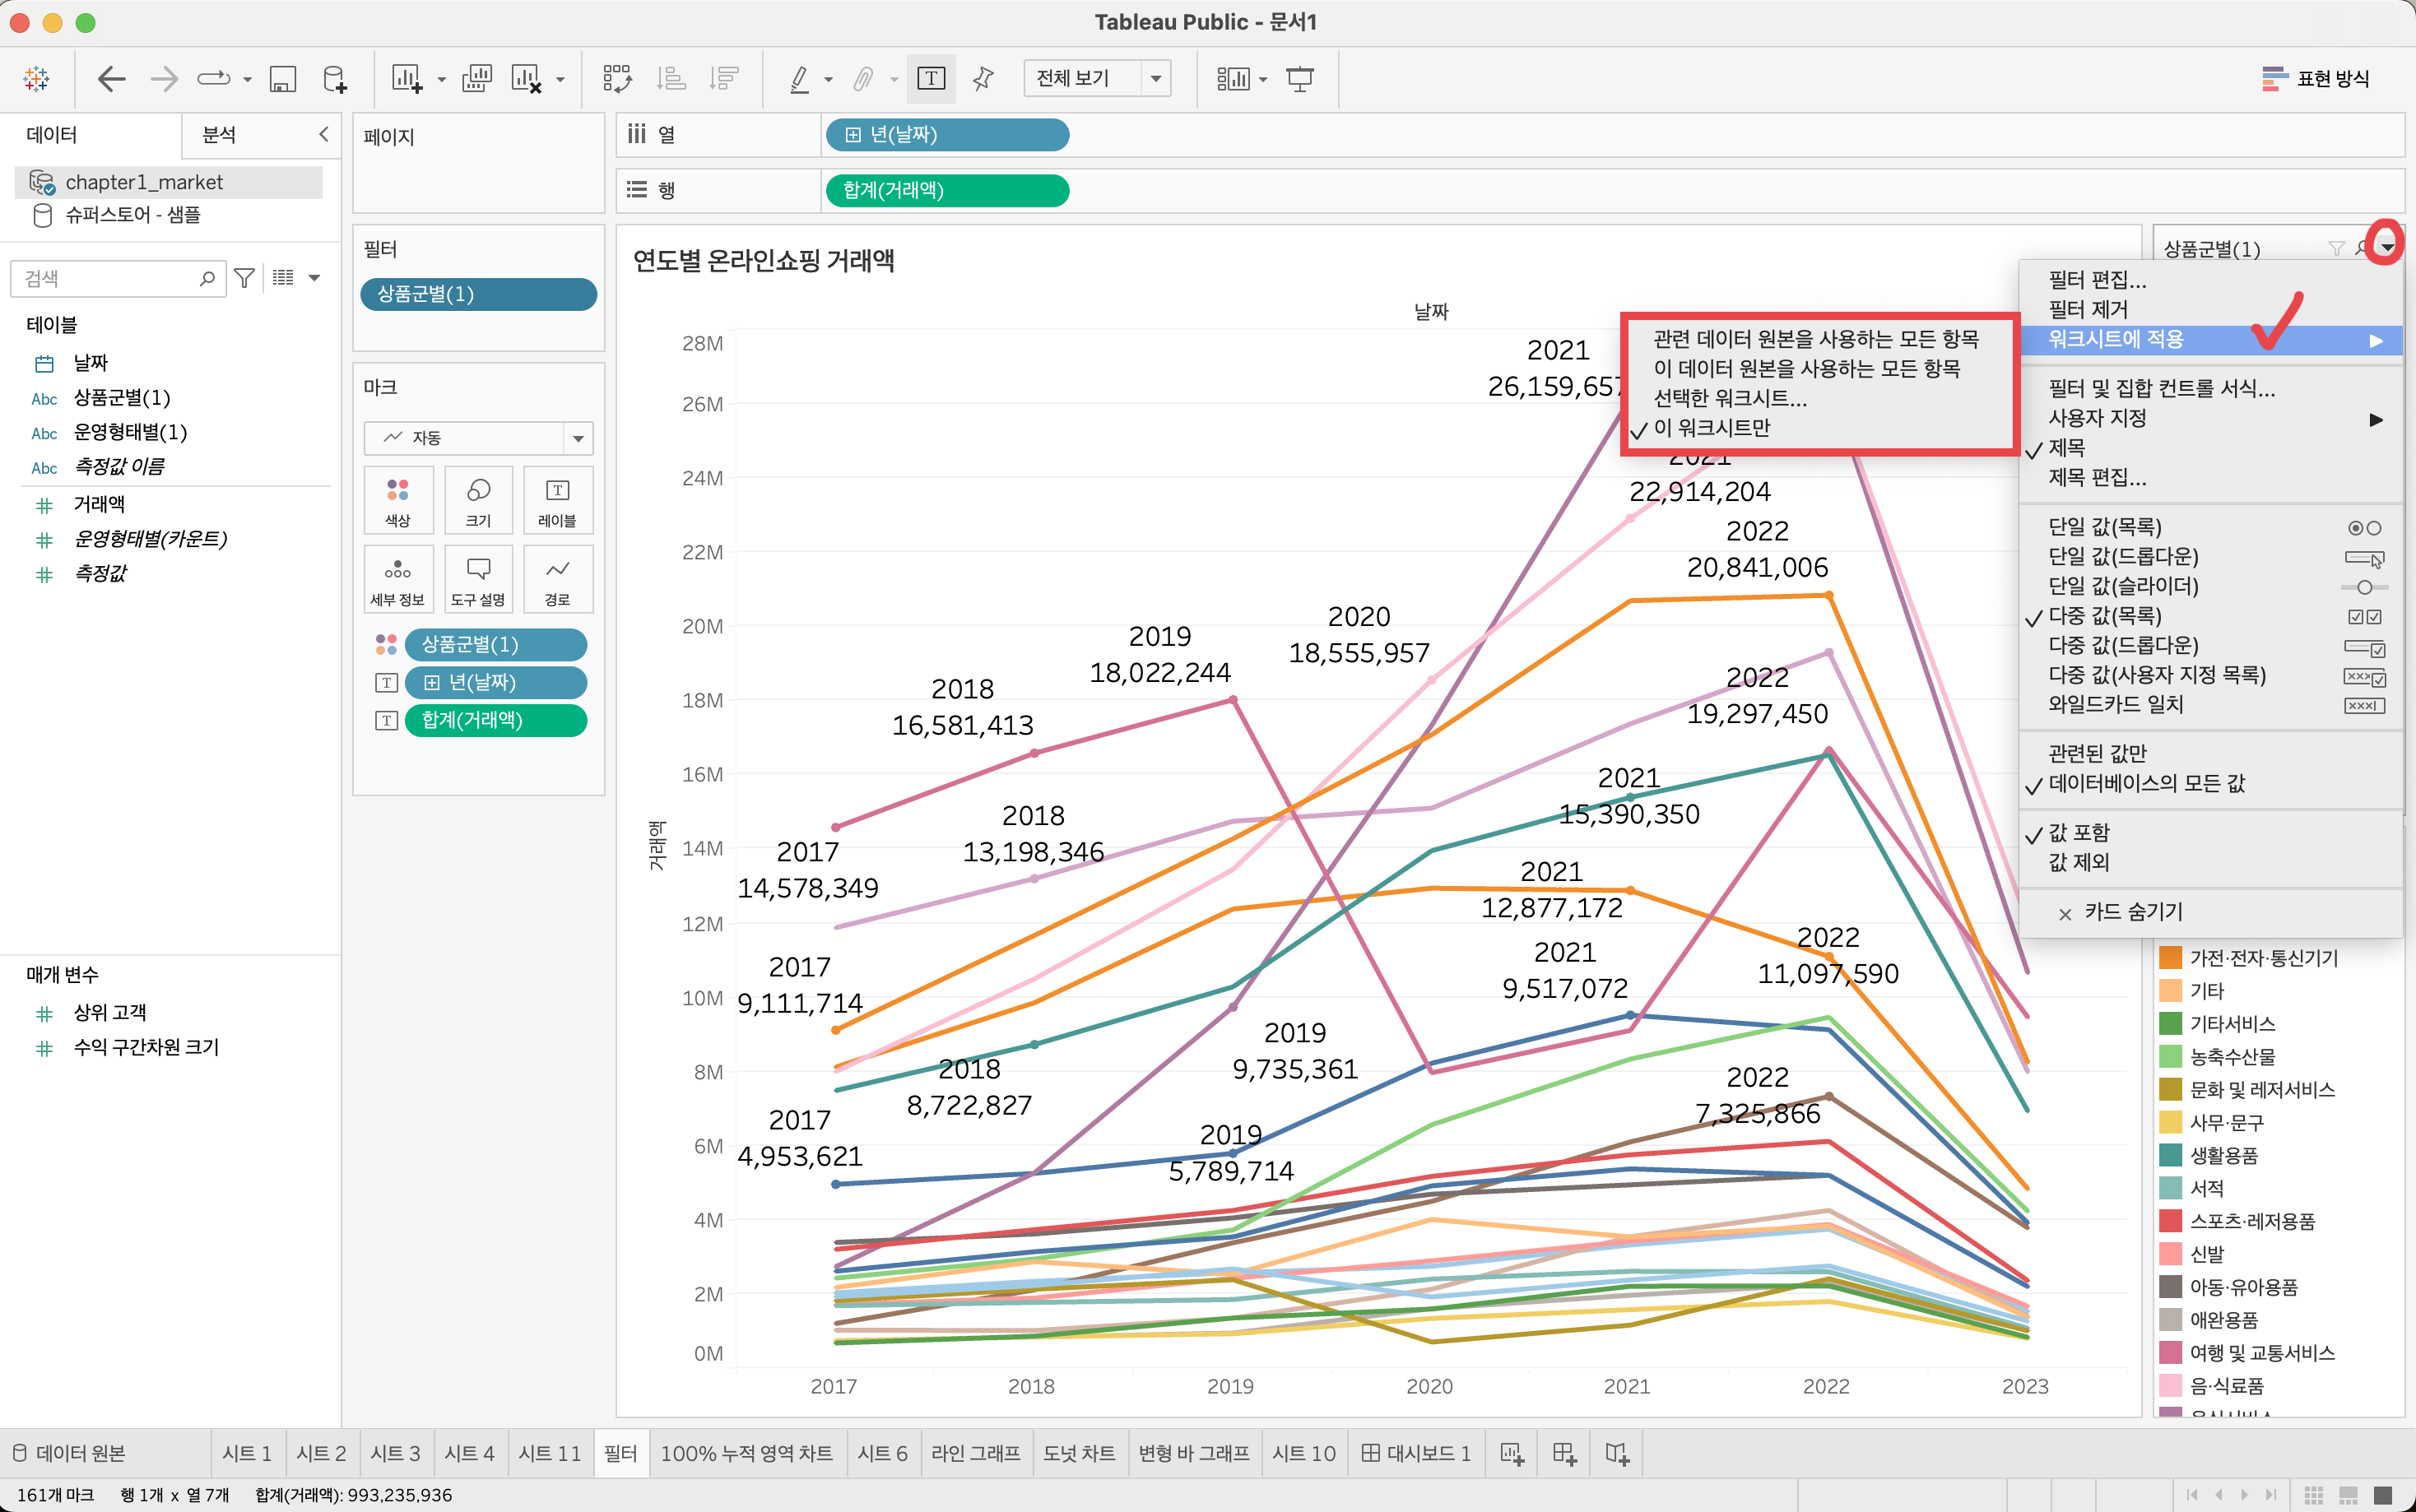Viewport: 2416px width, 1512px height.
Task: Select 값 제외 filter option
Action: point(2078,862)
